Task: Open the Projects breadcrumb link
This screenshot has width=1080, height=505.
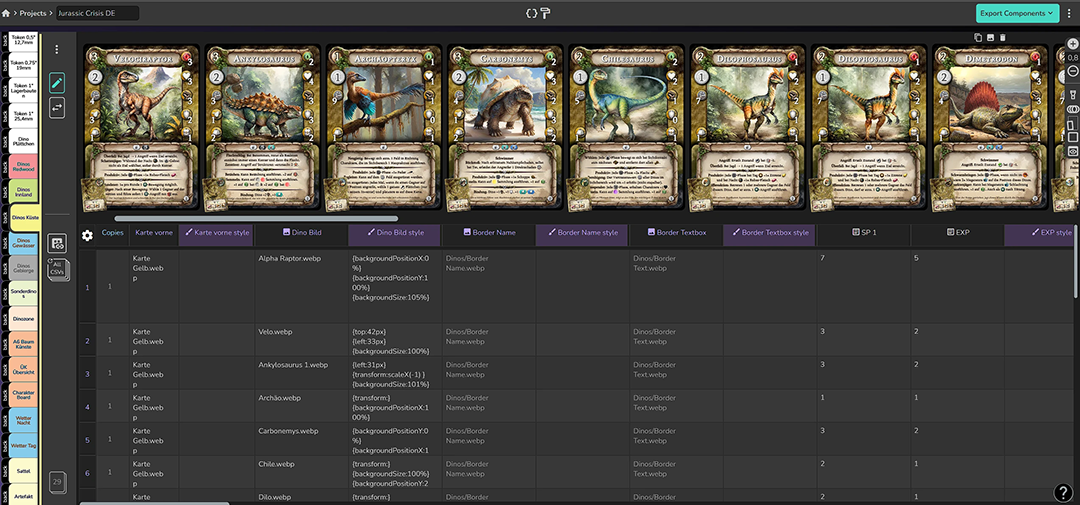Action: (x=32, y=13)
